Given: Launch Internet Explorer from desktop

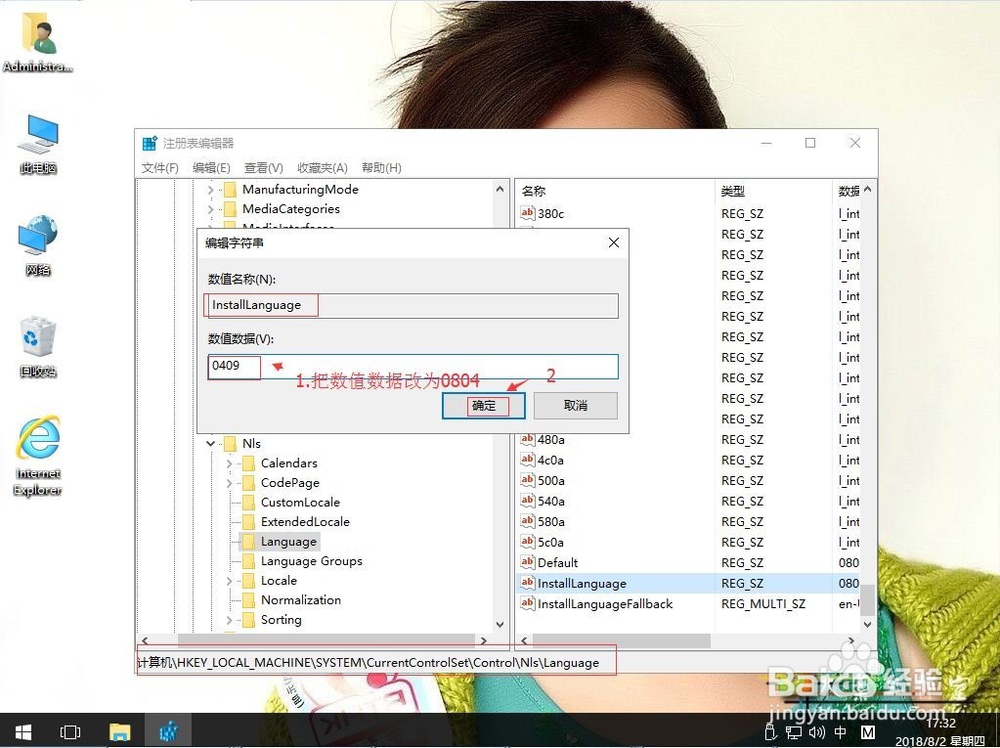Looking at the screenshot, I should click(x=38, y=456).
